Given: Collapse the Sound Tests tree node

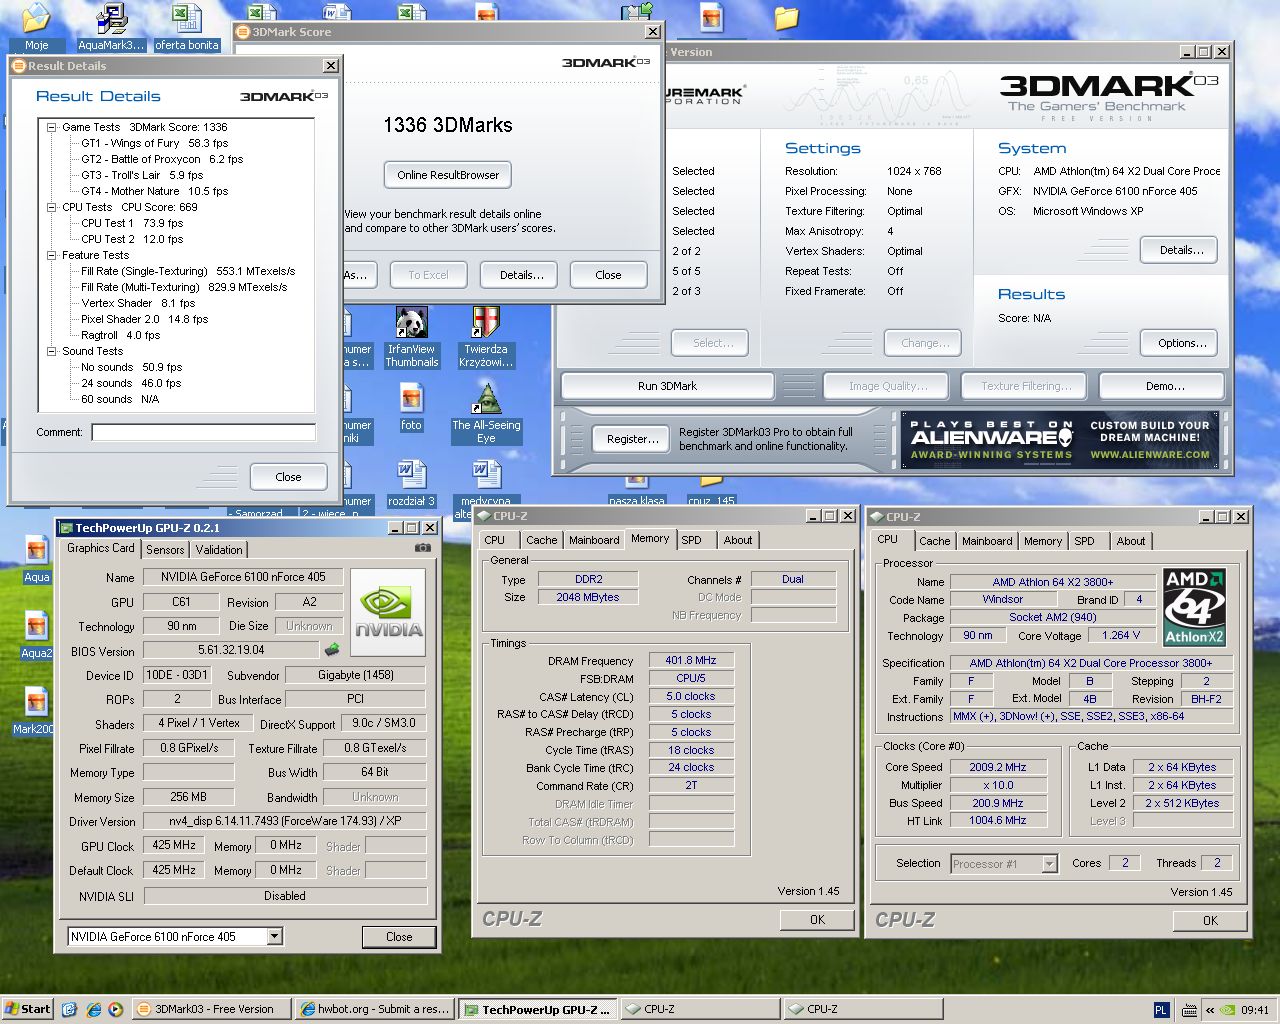Looking at the screenshot, I should (x=52, y=351).
